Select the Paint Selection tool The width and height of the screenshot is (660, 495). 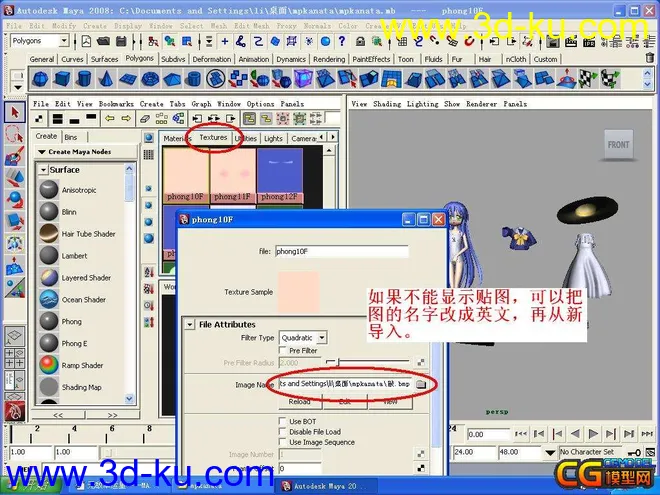pyautogui.click(x=15, y=156)
